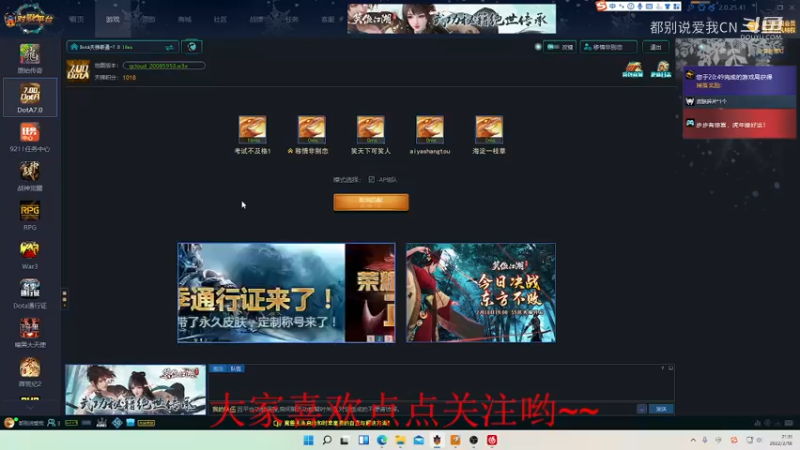Select the highlighted second tab in top navigation
This screenshot has width=800, height=450.
113,19
